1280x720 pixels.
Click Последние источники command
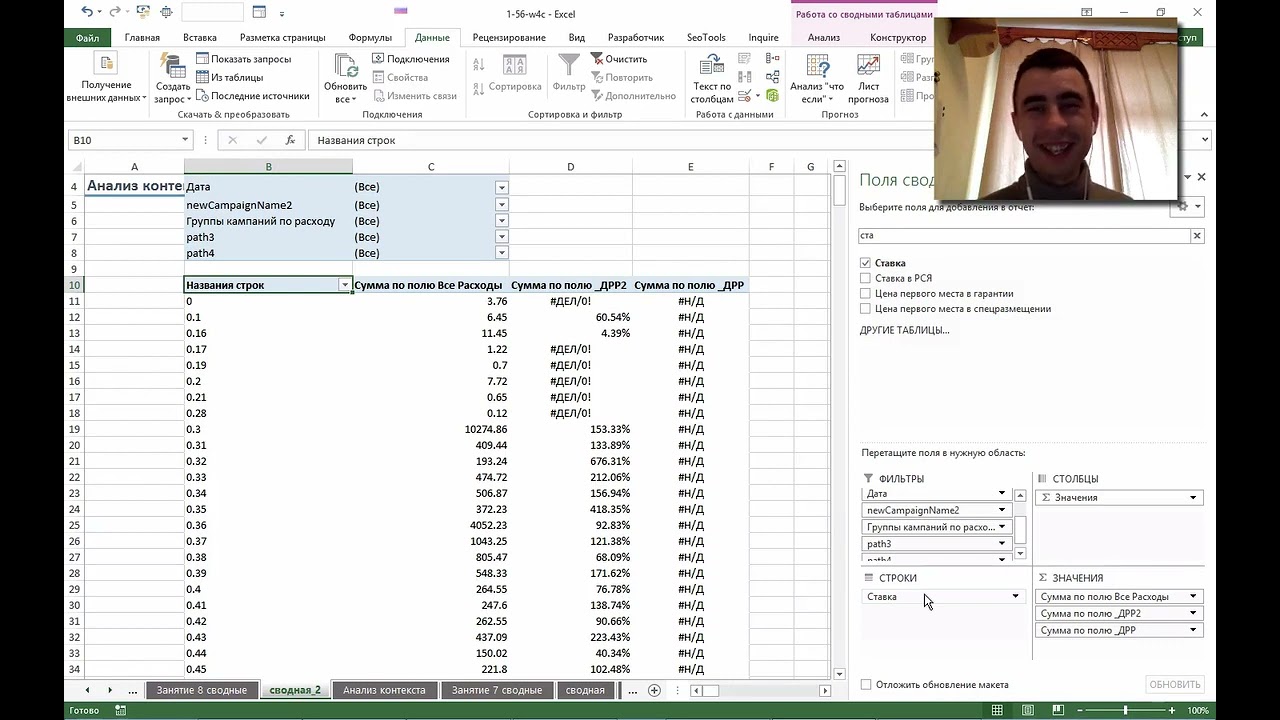pyautogui.click(x=252, y=96)
